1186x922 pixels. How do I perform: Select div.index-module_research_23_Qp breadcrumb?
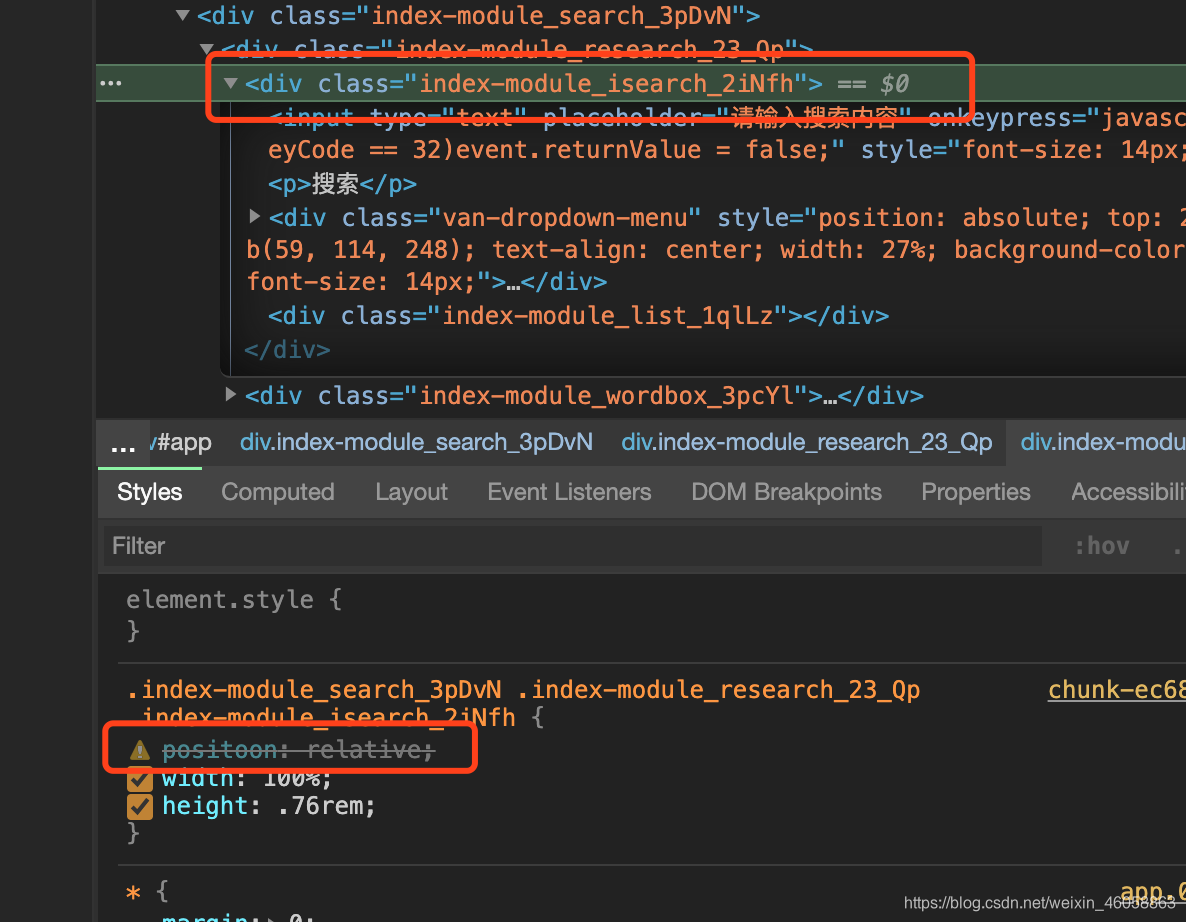pyautogui.click(x=806, y=442)
